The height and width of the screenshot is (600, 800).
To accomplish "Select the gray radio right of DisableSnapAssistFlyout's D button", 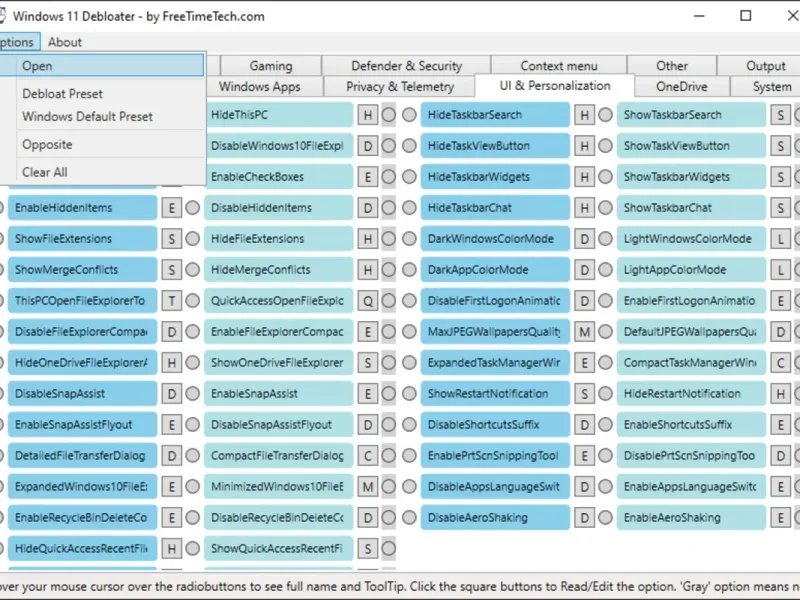I will pyautogui.click(x=389, y=424).
